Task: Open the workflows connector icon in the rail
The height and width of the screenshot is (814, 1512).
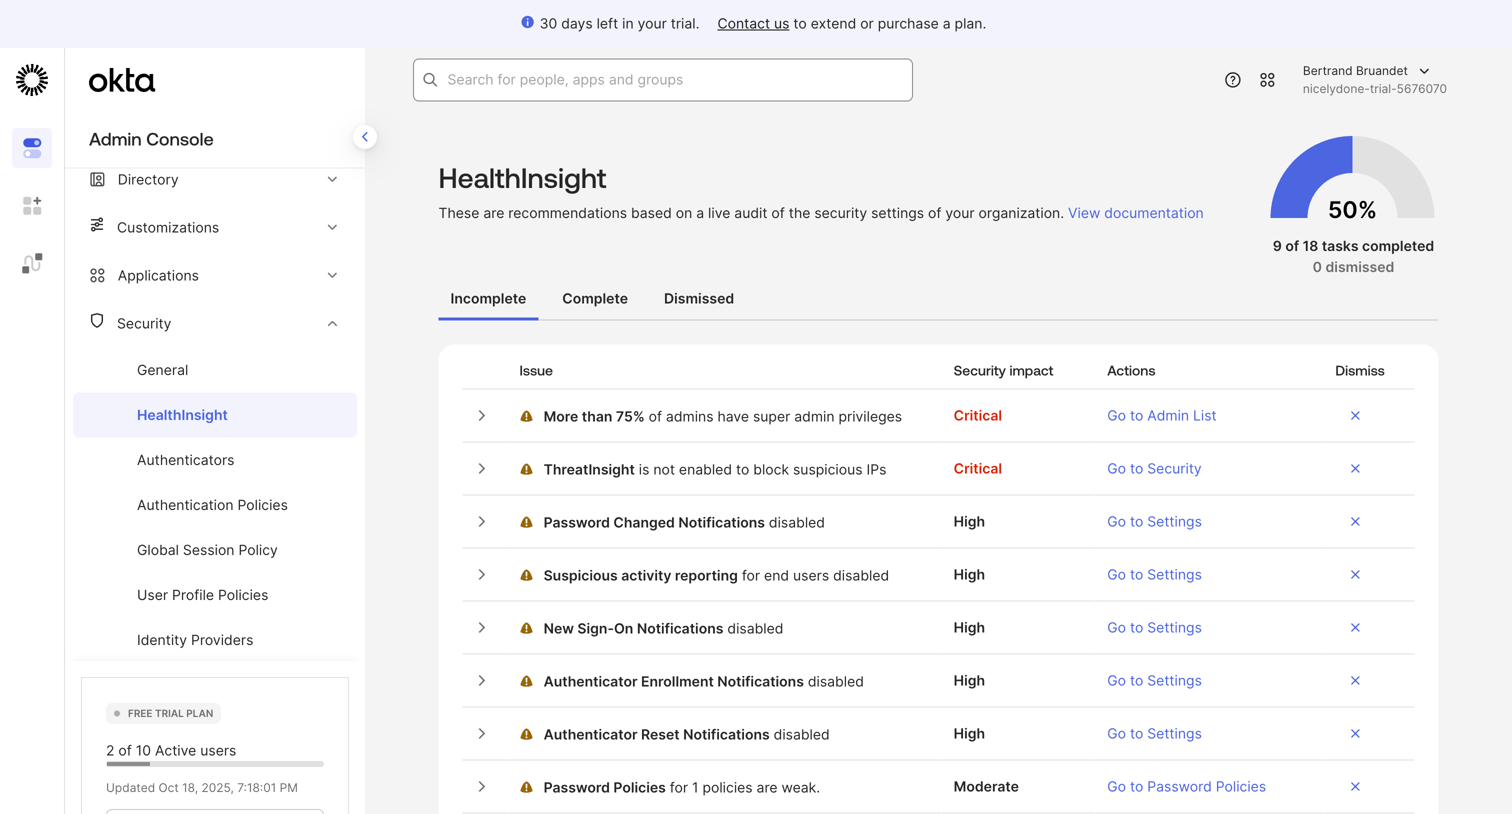Action: (32, 263)
